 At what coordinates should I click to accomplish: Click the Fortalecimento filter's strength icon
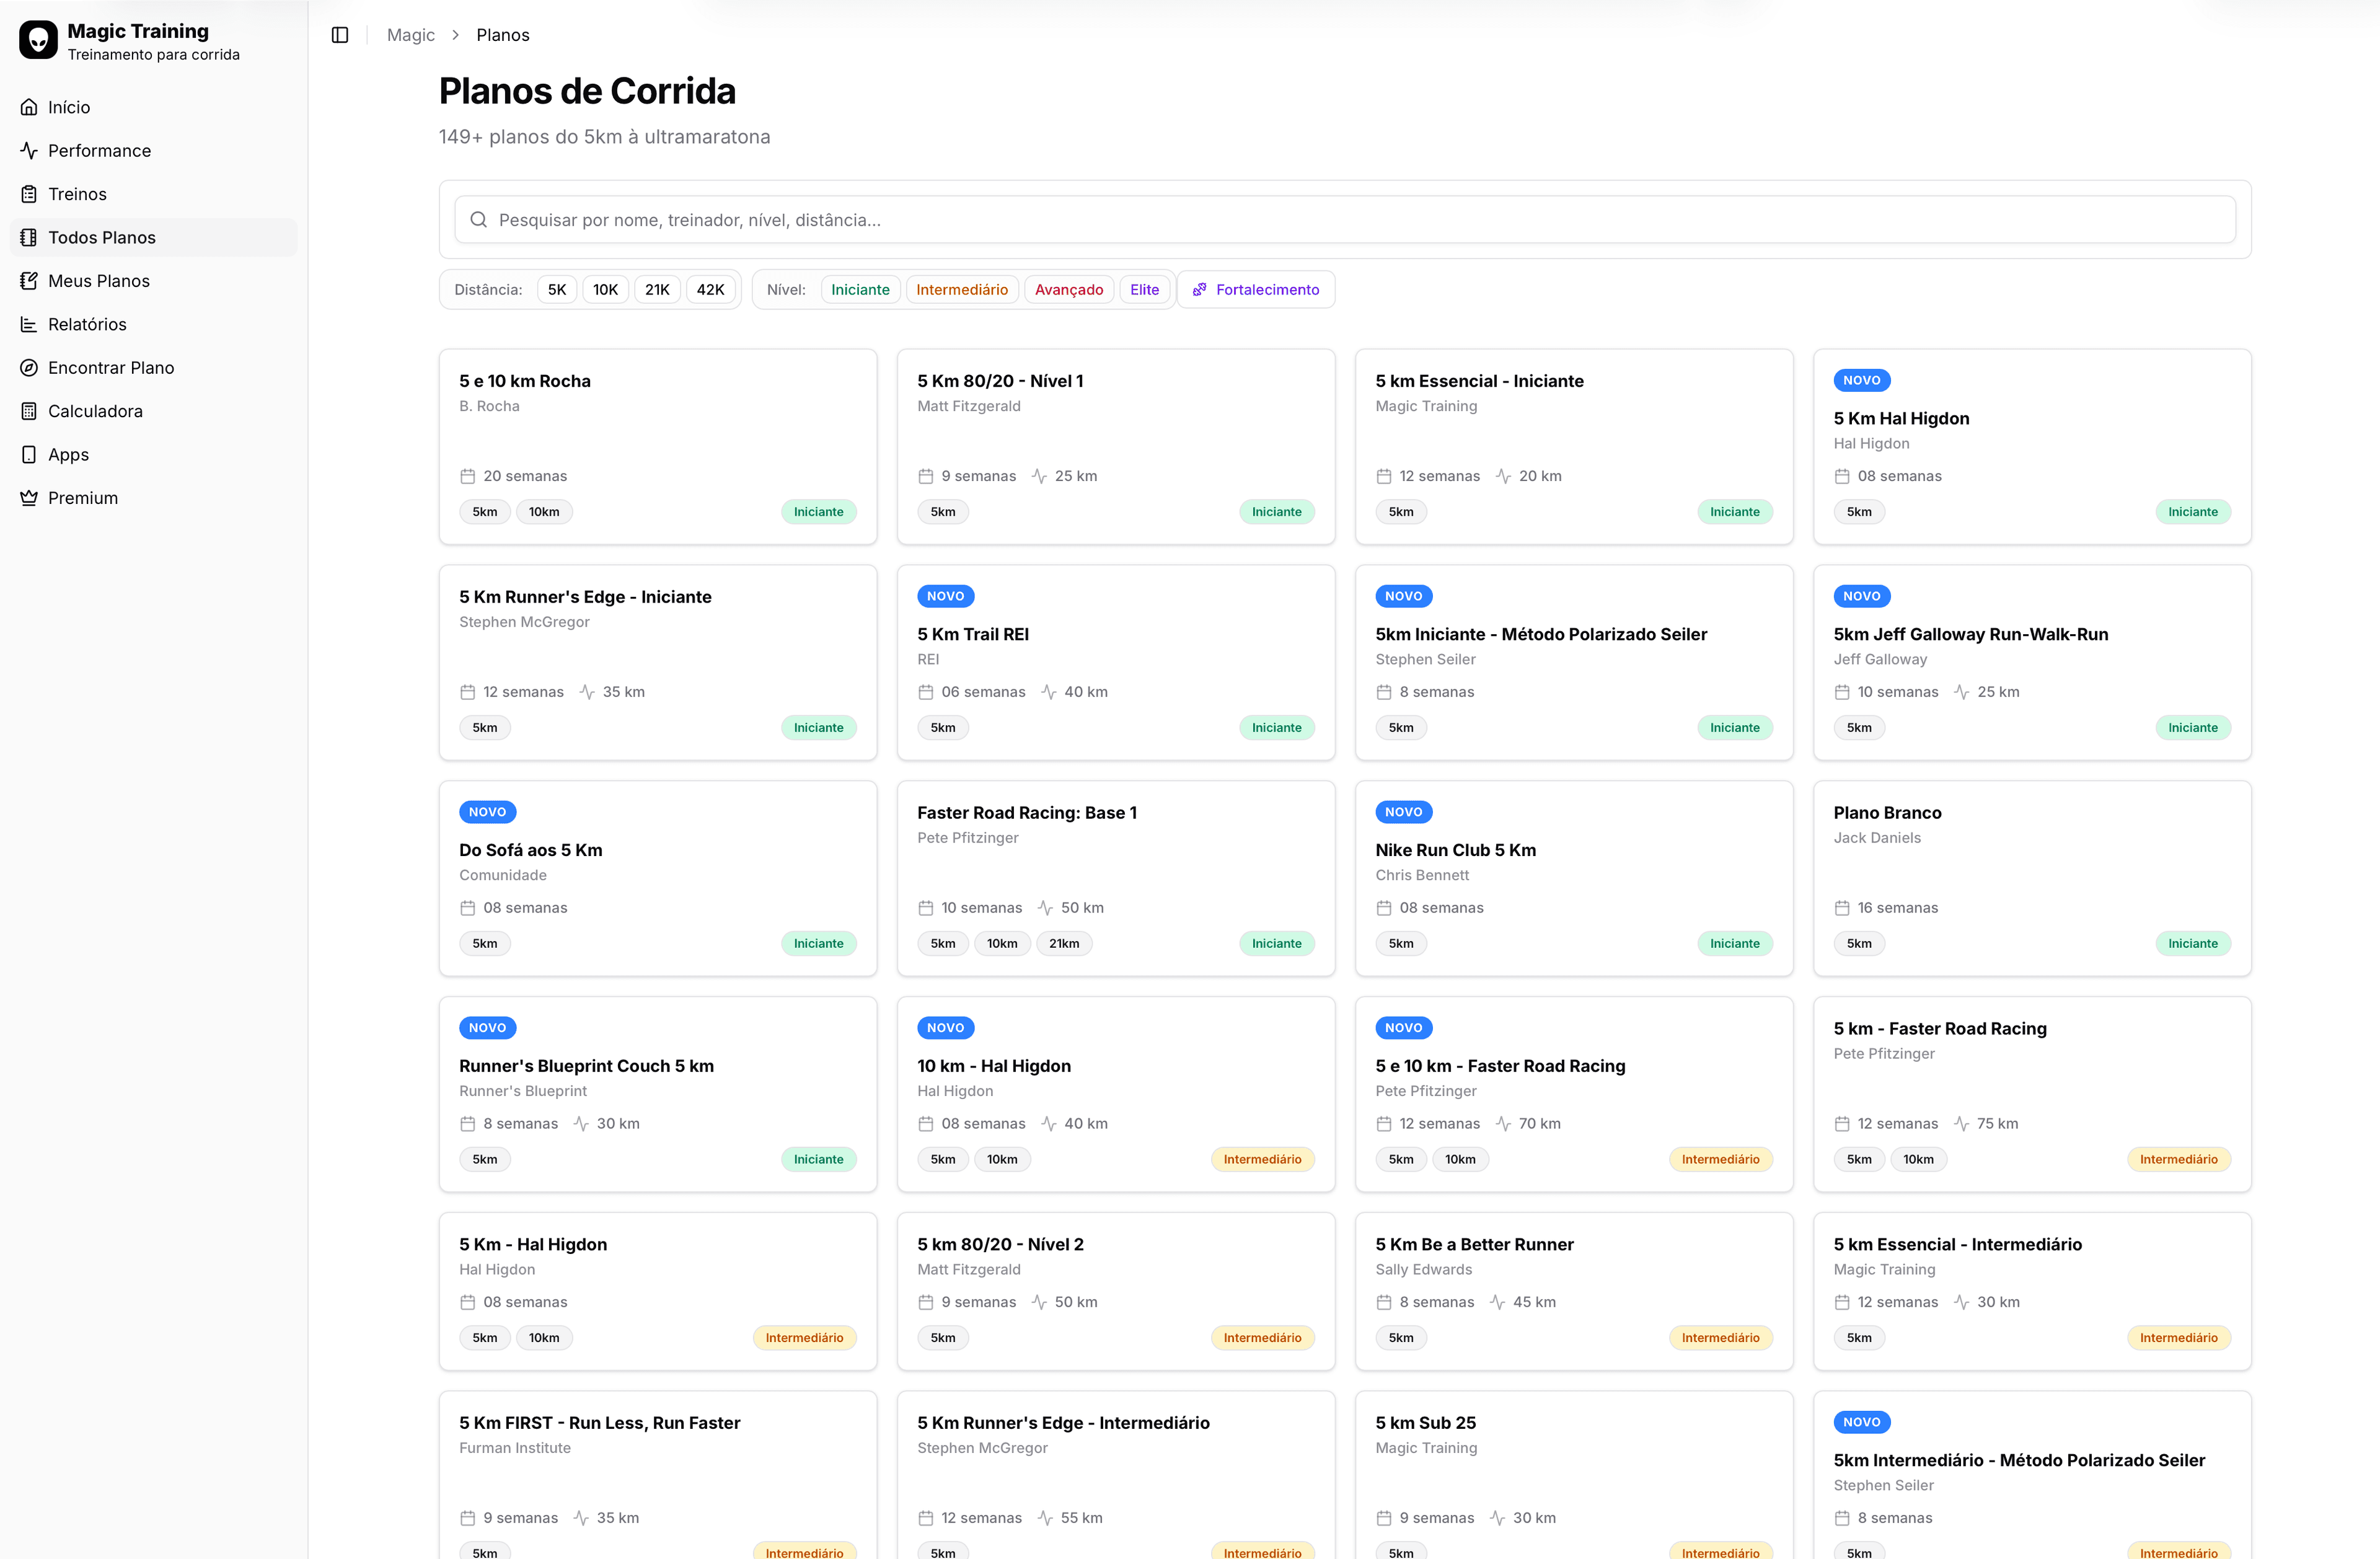pyautogui.click(x=1200, y=290)
